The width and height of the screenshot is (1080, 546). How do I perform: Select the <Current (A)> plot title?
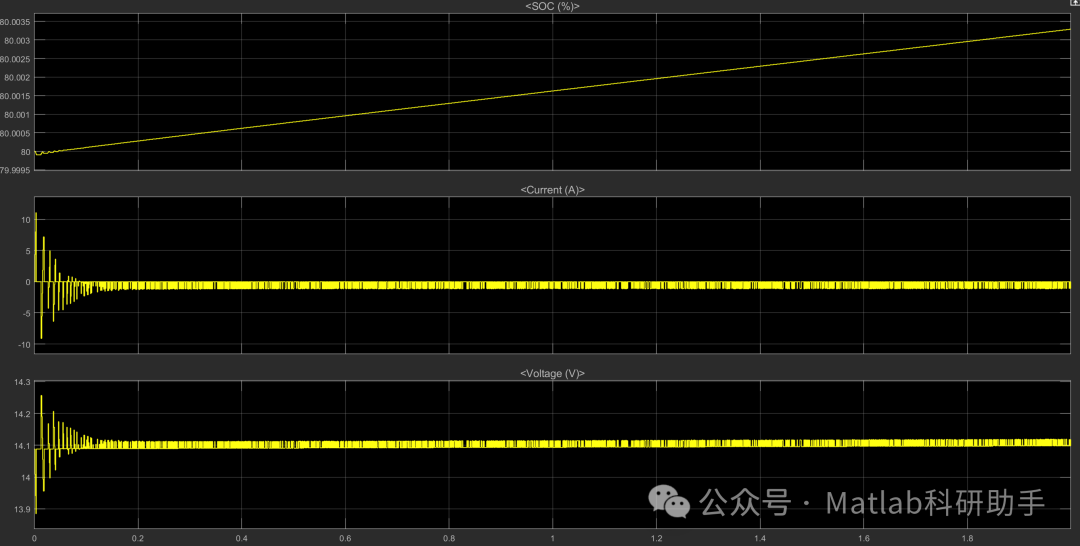(x=552, y=190)
